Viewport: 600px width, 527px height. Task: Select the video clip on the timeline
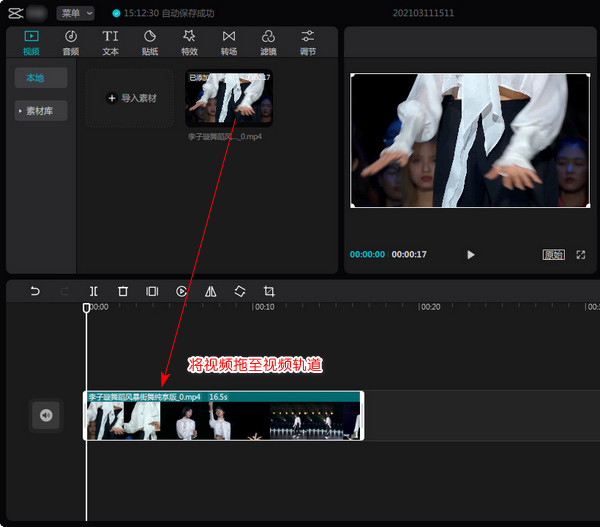(223, 416)
